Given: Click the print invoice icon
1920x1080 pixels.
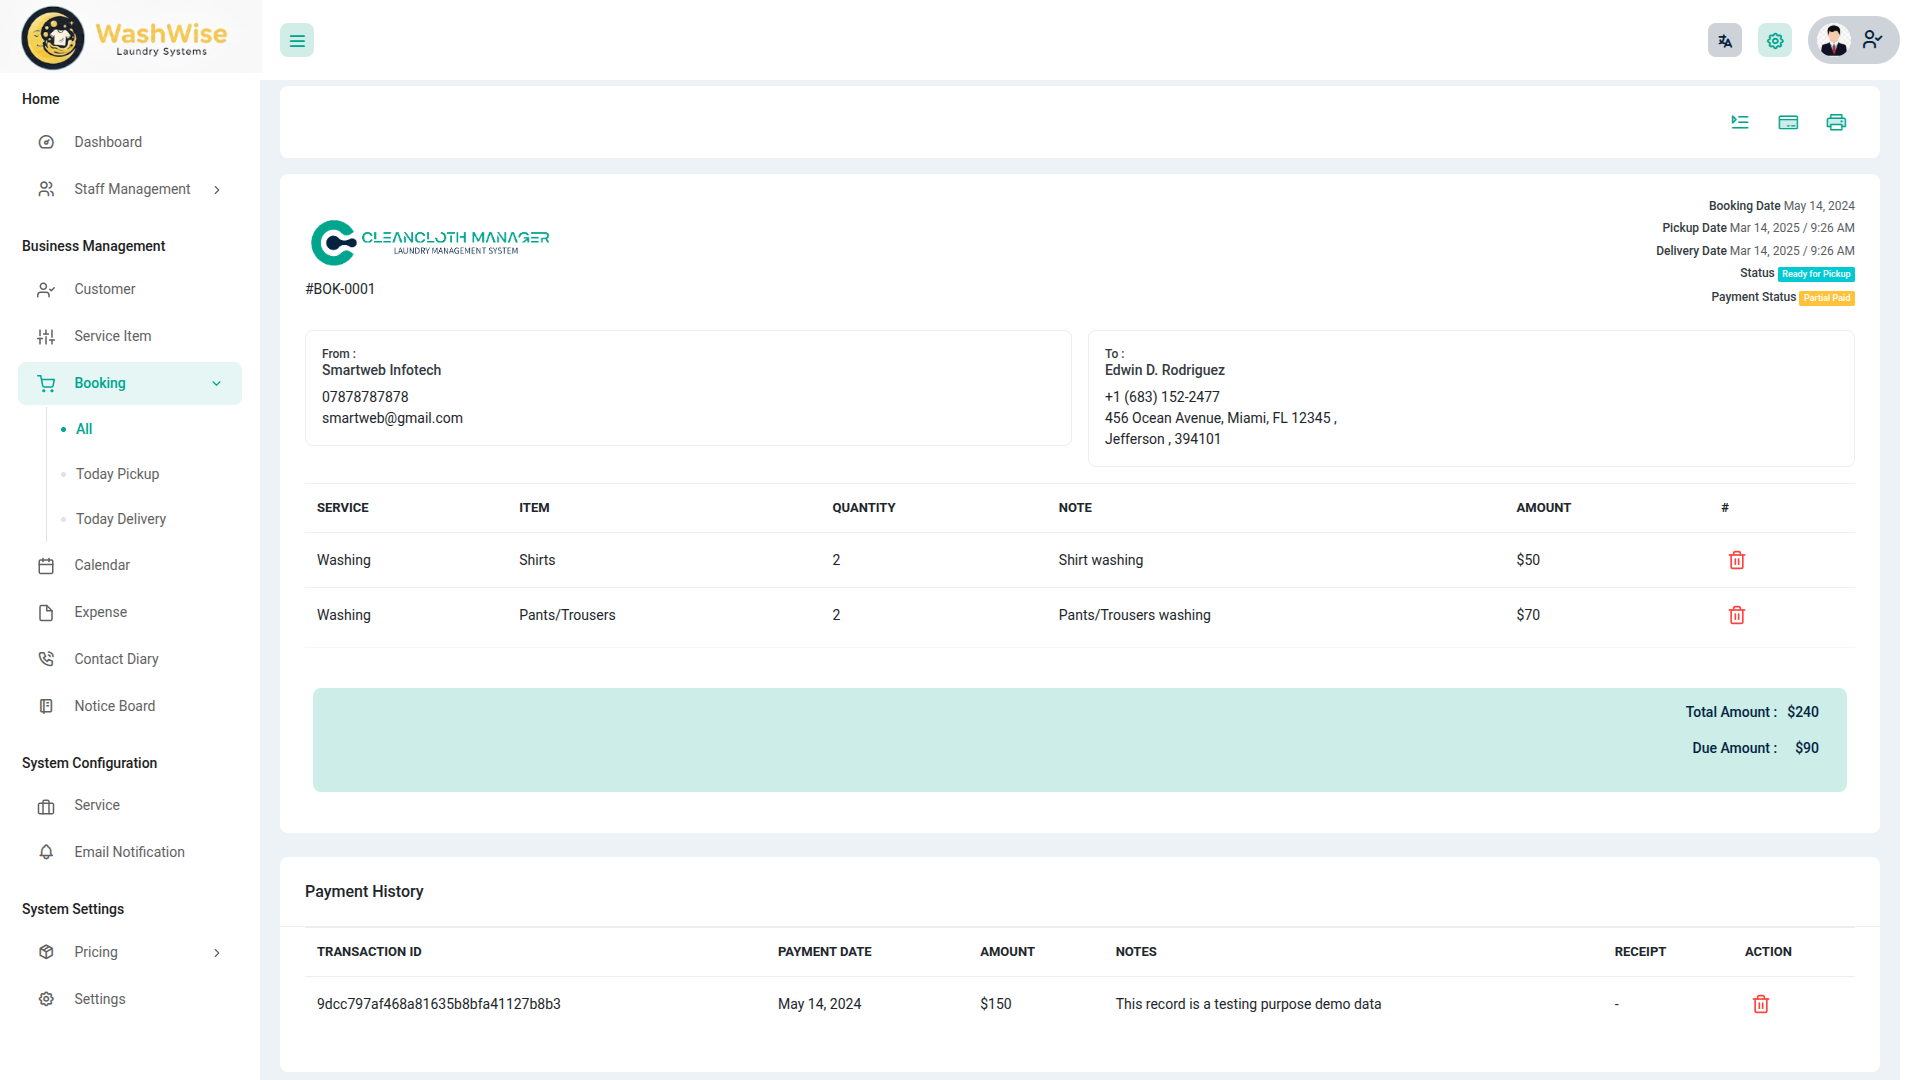Looking at the screenshot, I should click(1835, 122).
